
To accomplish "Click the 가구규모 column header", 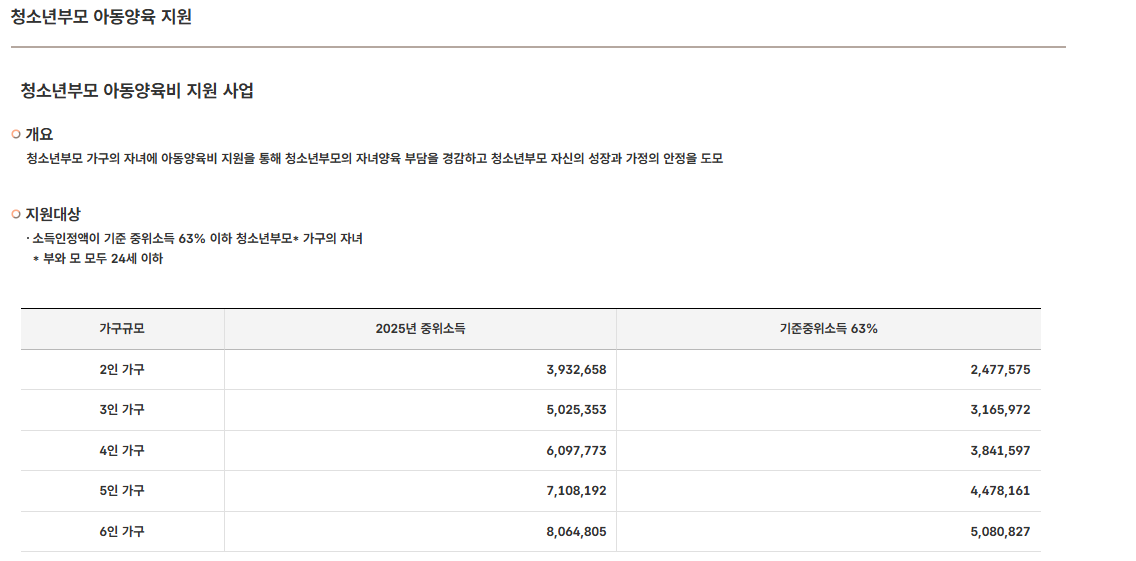I will [122, 329].
